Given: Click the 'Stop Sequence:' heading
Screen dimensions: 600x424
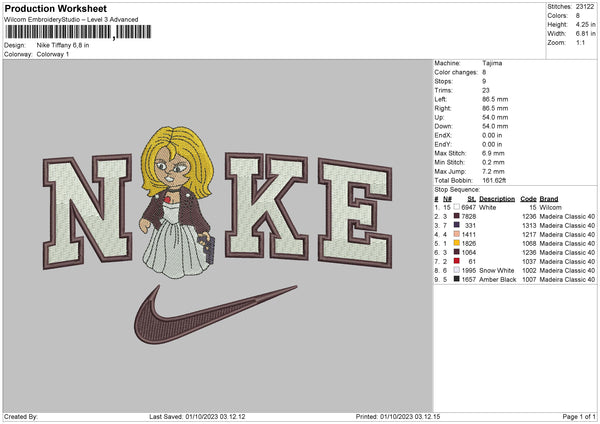Looking at the screenshot, I should pyautogui.click(x=457, y=189).
